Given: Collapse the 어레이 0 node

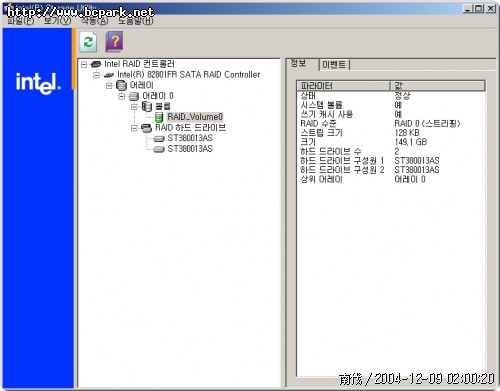Looking at the screenshot, I should (122, 96).
